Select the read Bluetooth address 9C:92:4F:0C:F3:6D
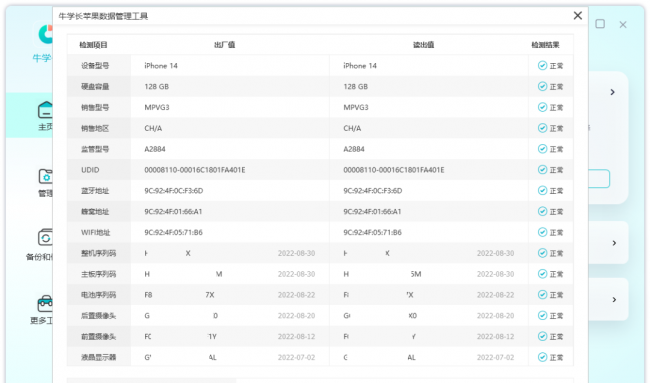 point(373,191)
